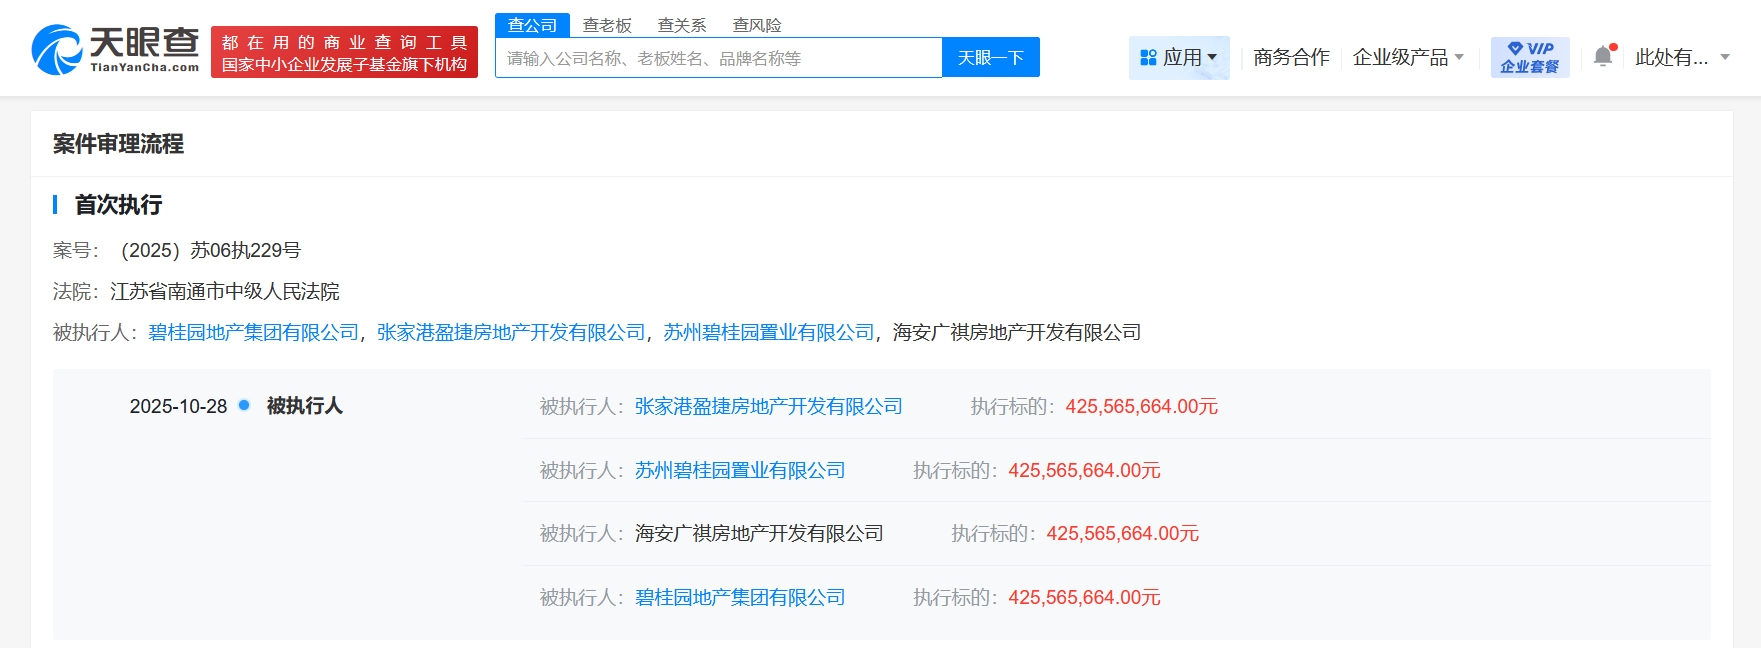Open the 商务合作 link
This screenshot has height=648, width=1761.
[1291, 57]
